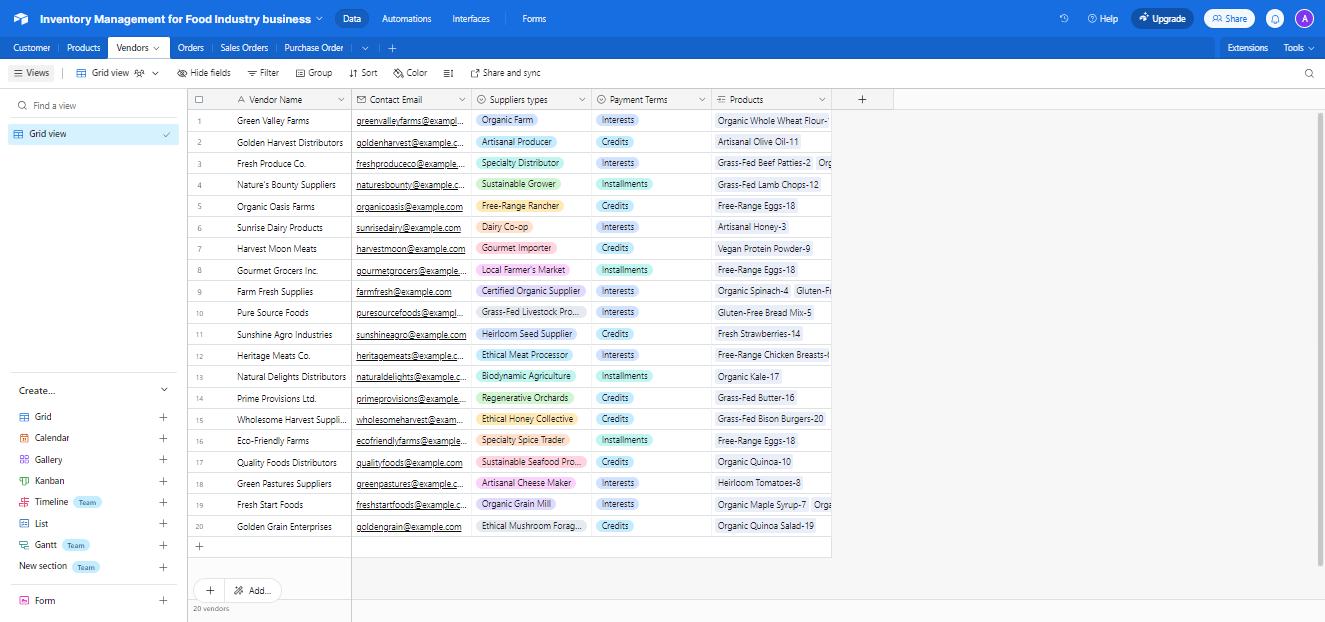
Task: Select Grid view in the sidebar
Action: click(x=93, y=134)
